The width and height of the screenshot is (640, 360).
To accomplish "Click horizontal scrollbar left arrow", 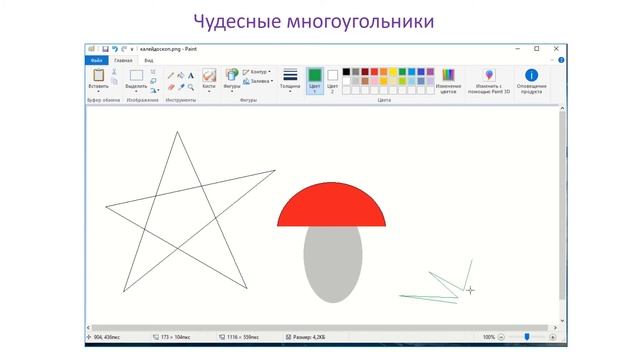I will [x=88, y=327].
